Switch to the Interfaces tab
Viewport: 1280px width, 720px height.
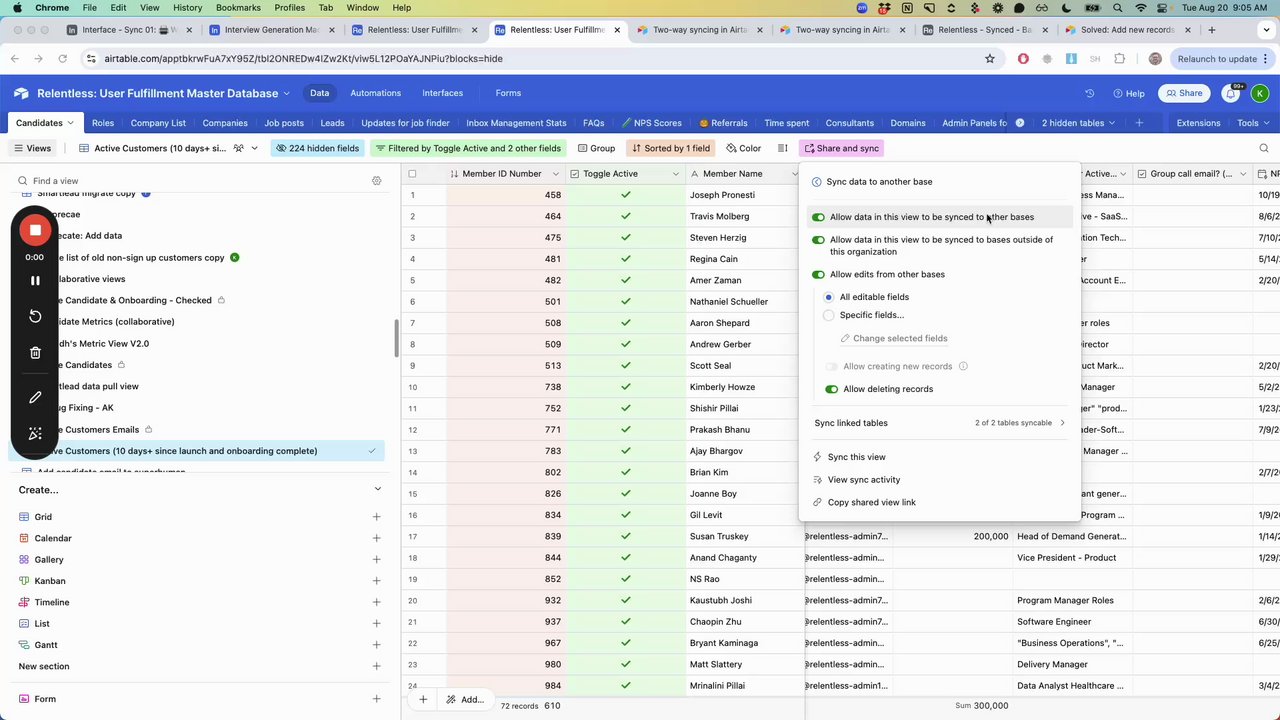coord(442,93)
